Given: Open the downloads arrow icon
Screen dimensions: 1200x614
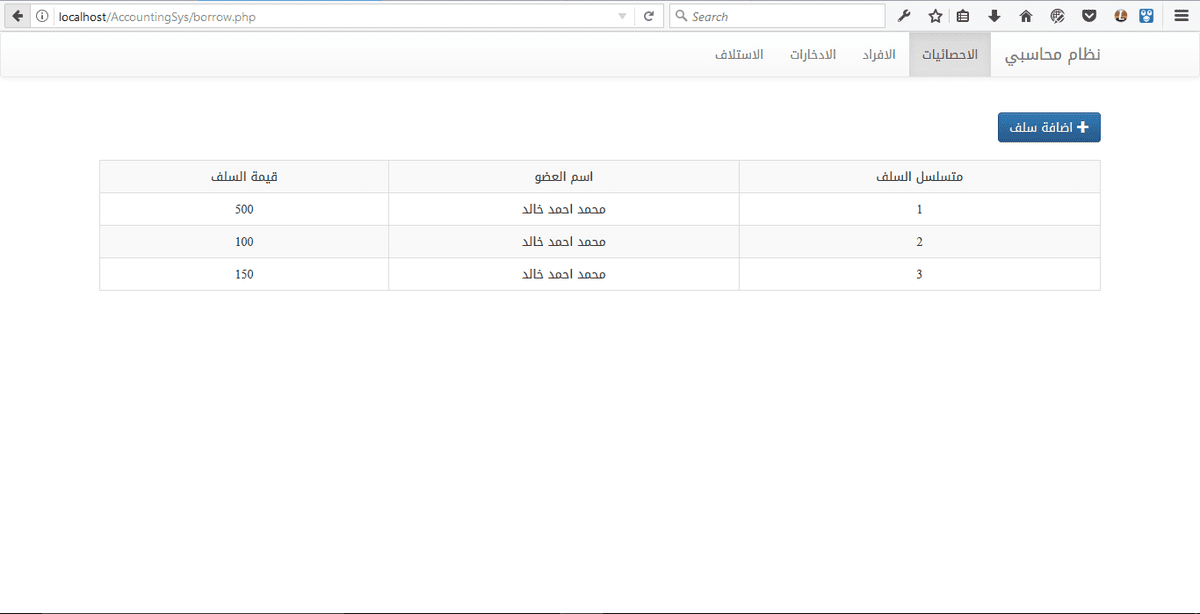Looking at the screenshot, I should [994, 16].
